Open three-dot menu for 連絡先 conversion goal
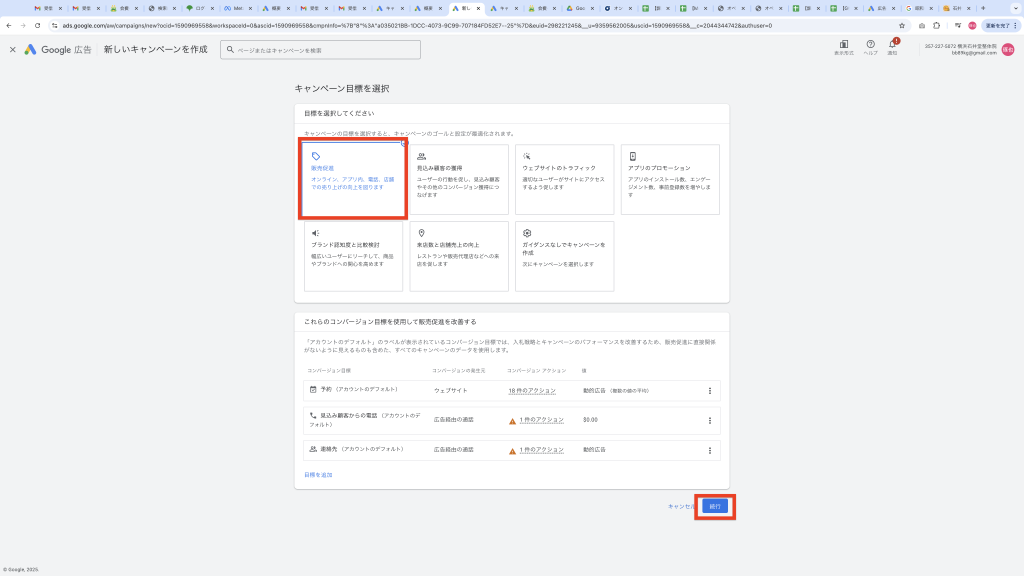1024x576 pixels. (x=710, y=450)
